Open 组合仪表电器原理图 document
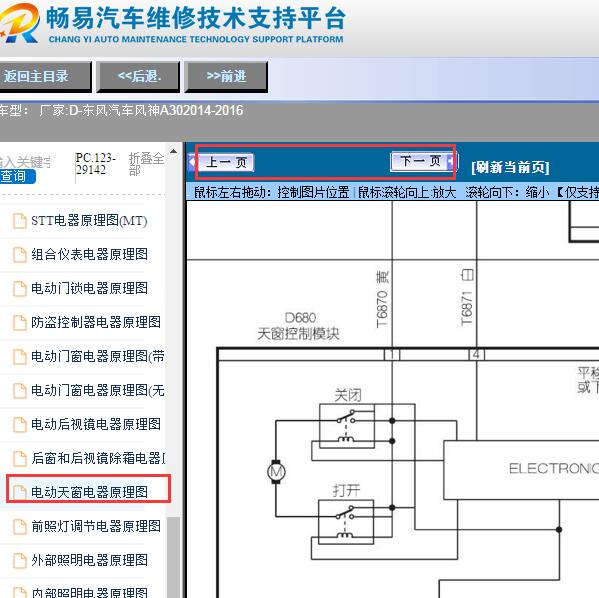599x598 pixels. tap(89, 254)
